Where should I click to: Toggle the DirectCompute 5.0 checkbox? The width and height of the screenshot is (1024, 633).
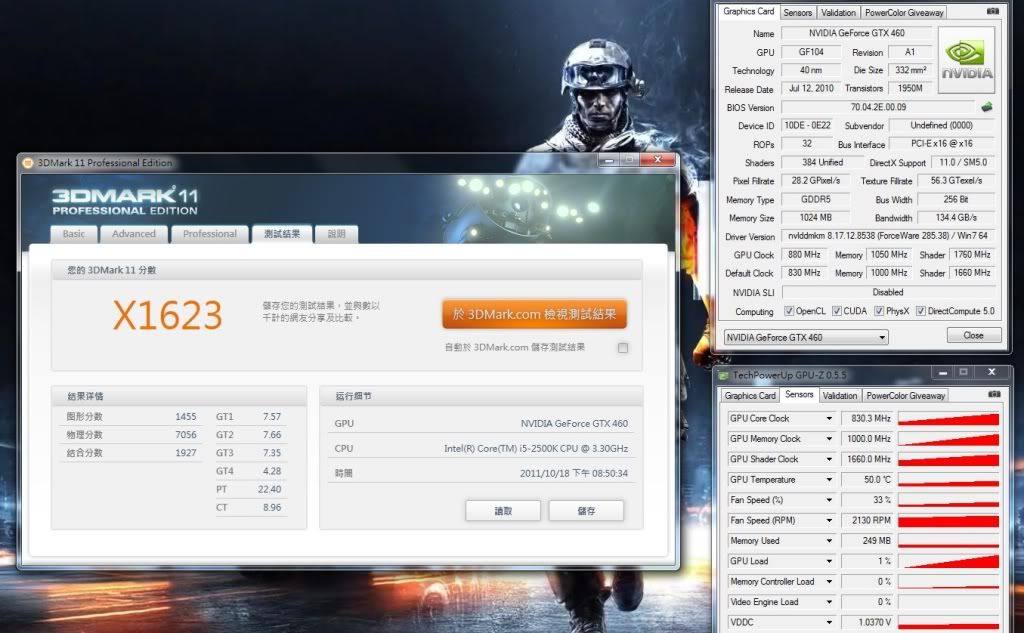[x=921, y=311]
